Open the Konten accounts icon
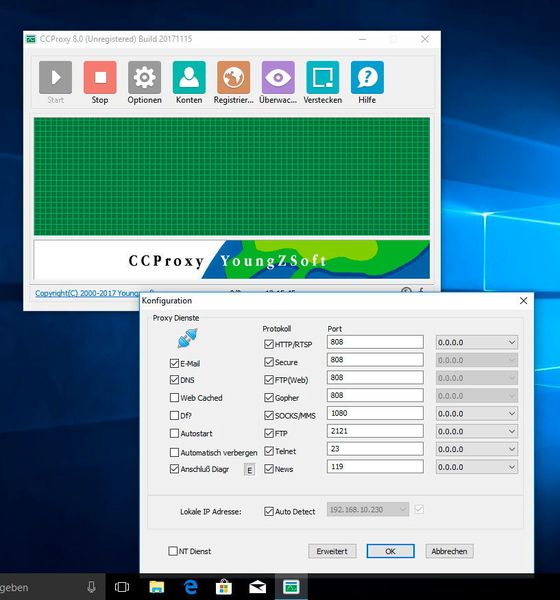The width and height of the screenshot is (560, 600). point(189,77)
